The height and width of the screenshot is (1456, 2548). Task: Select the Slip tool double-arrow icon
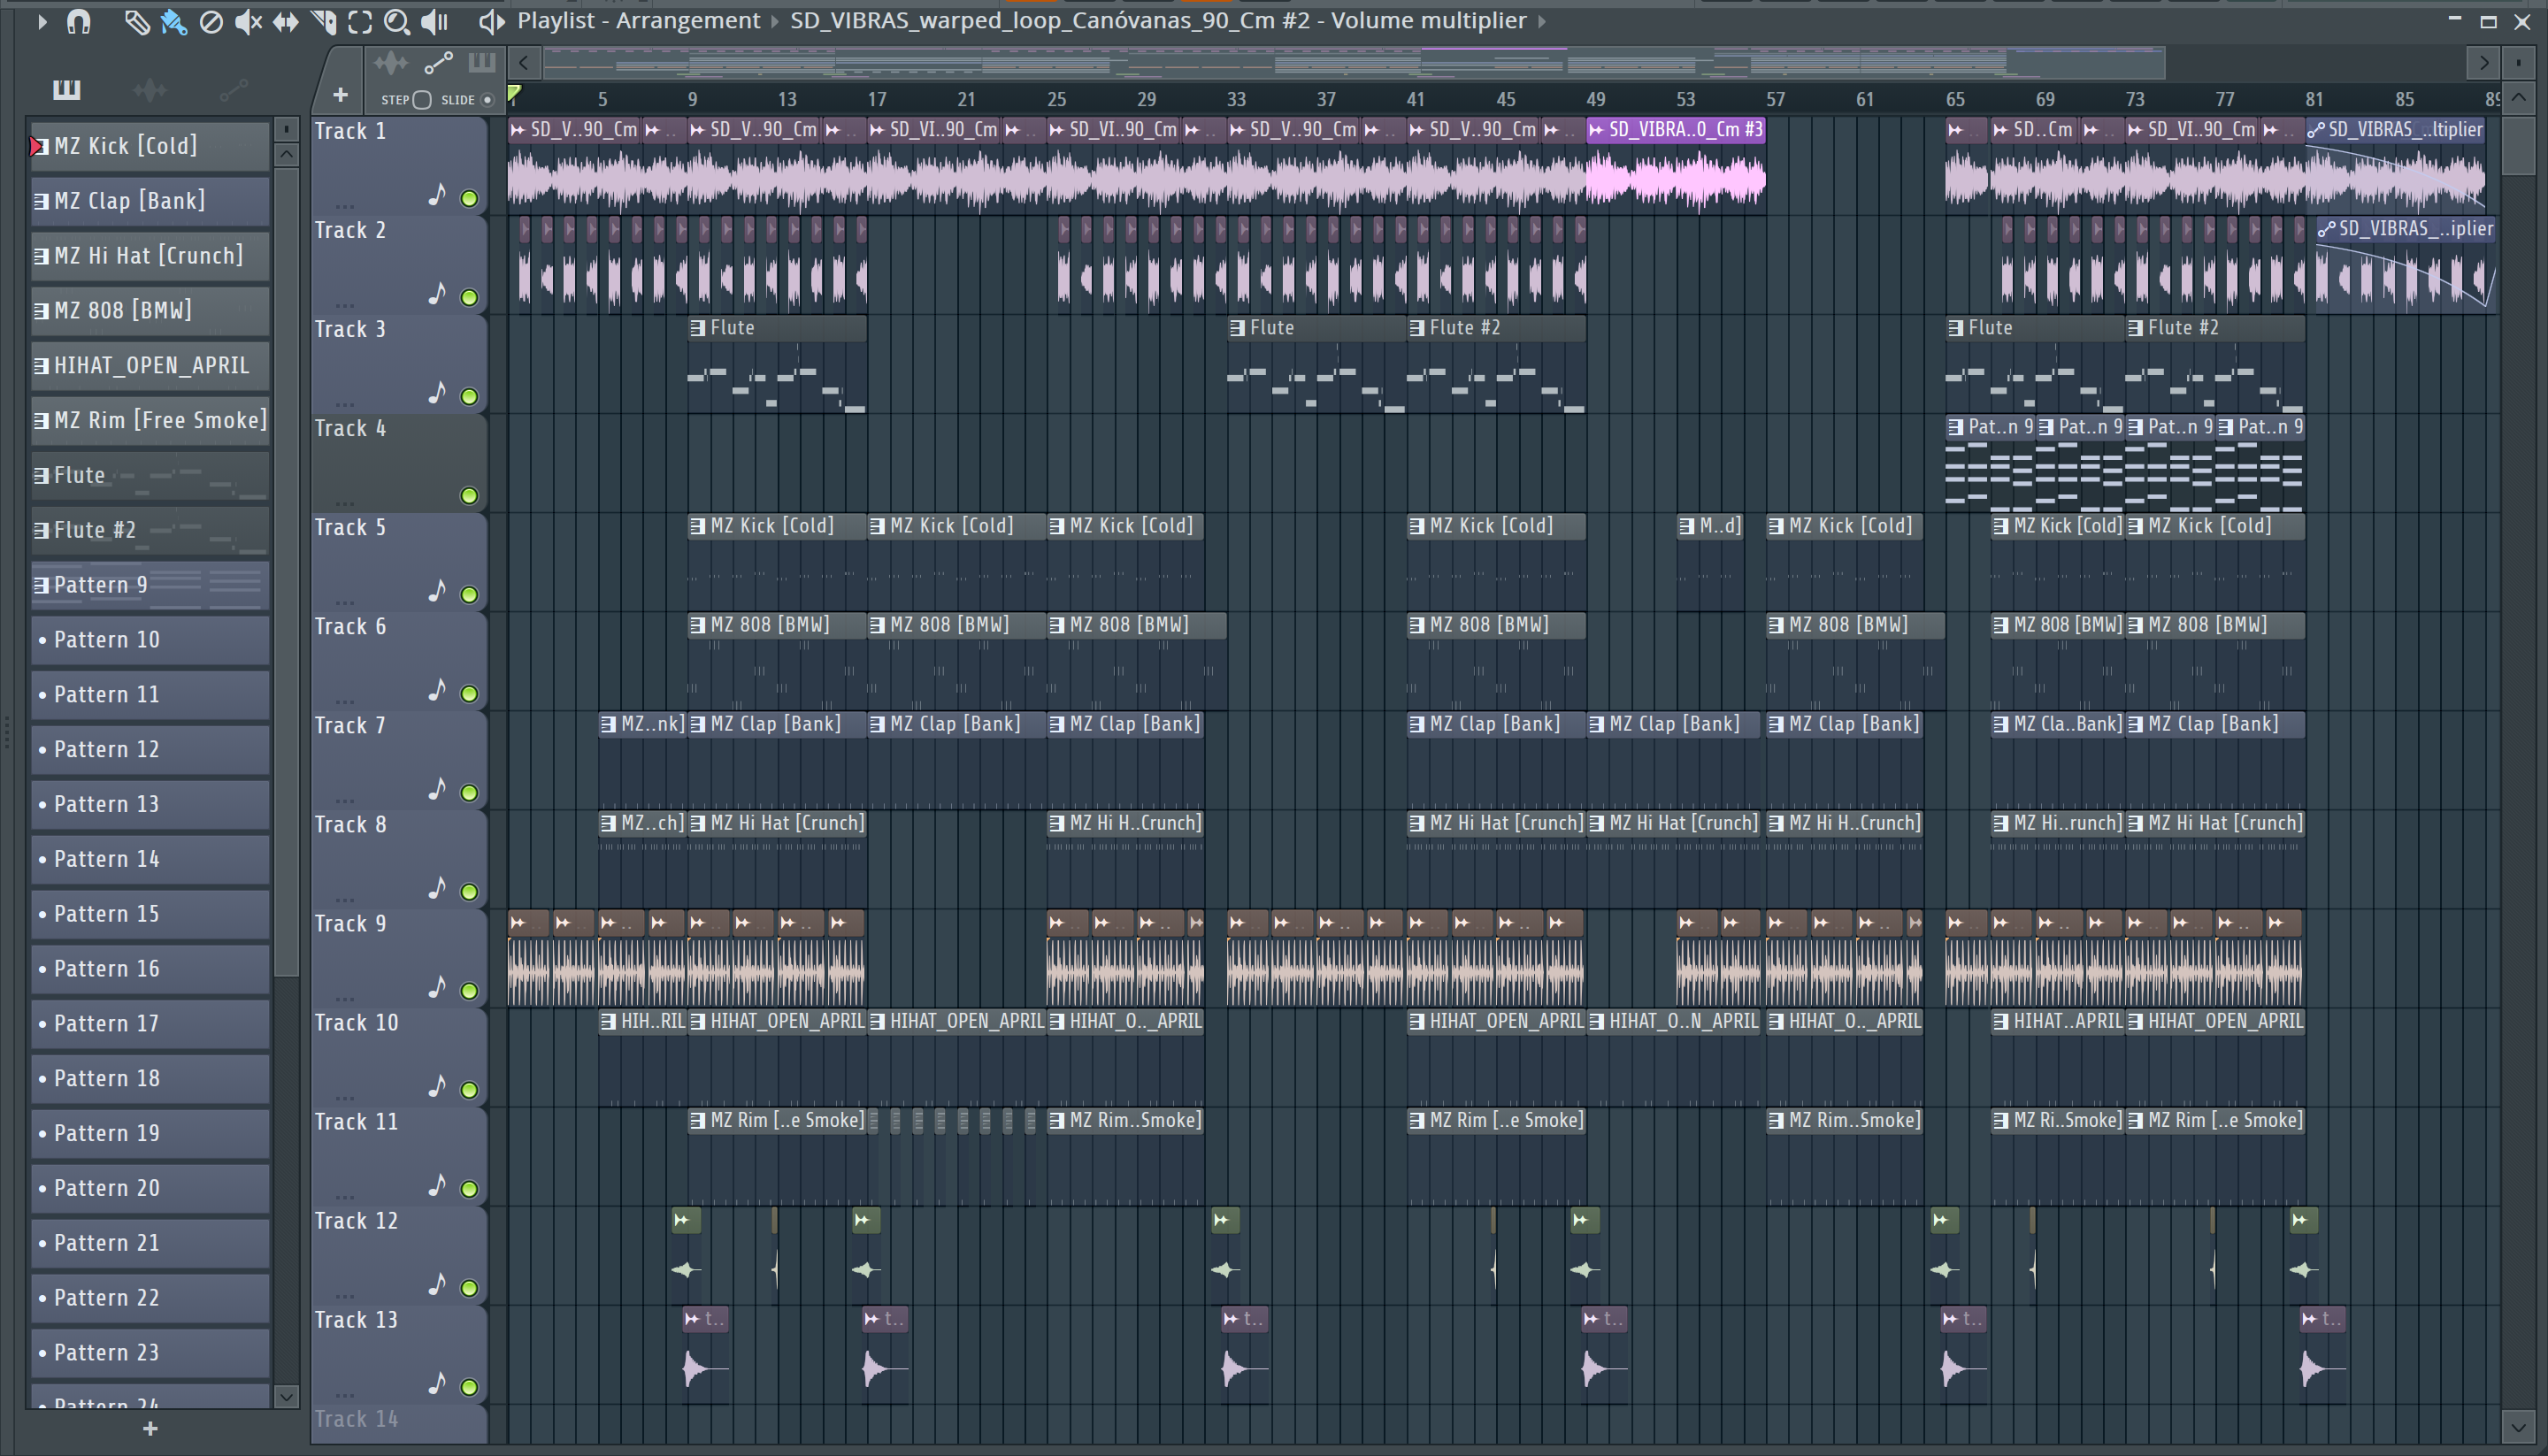coord(286,22)
